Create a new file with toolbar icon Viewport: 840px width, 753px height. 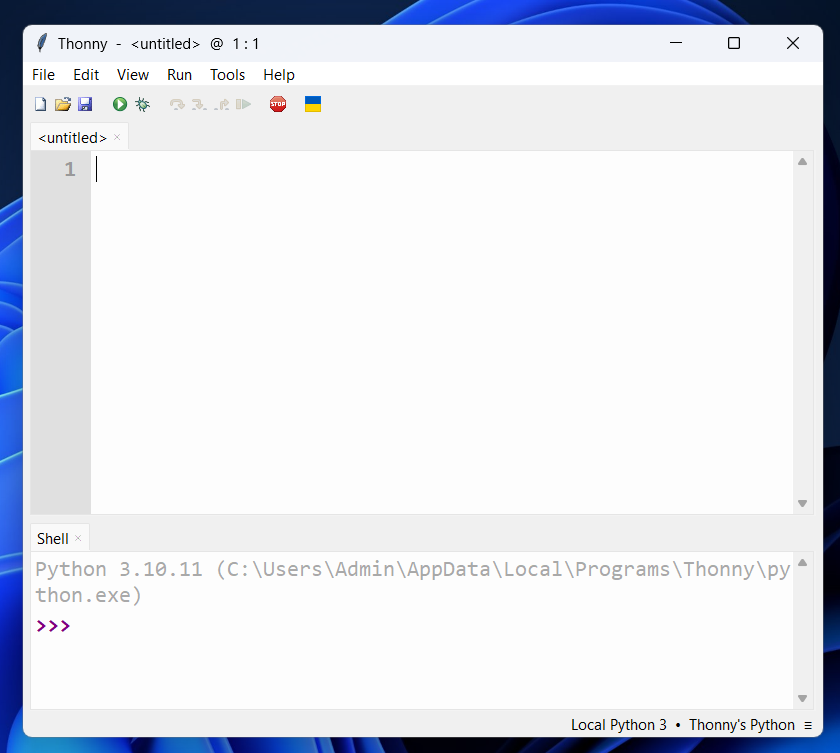click(41, 104)
